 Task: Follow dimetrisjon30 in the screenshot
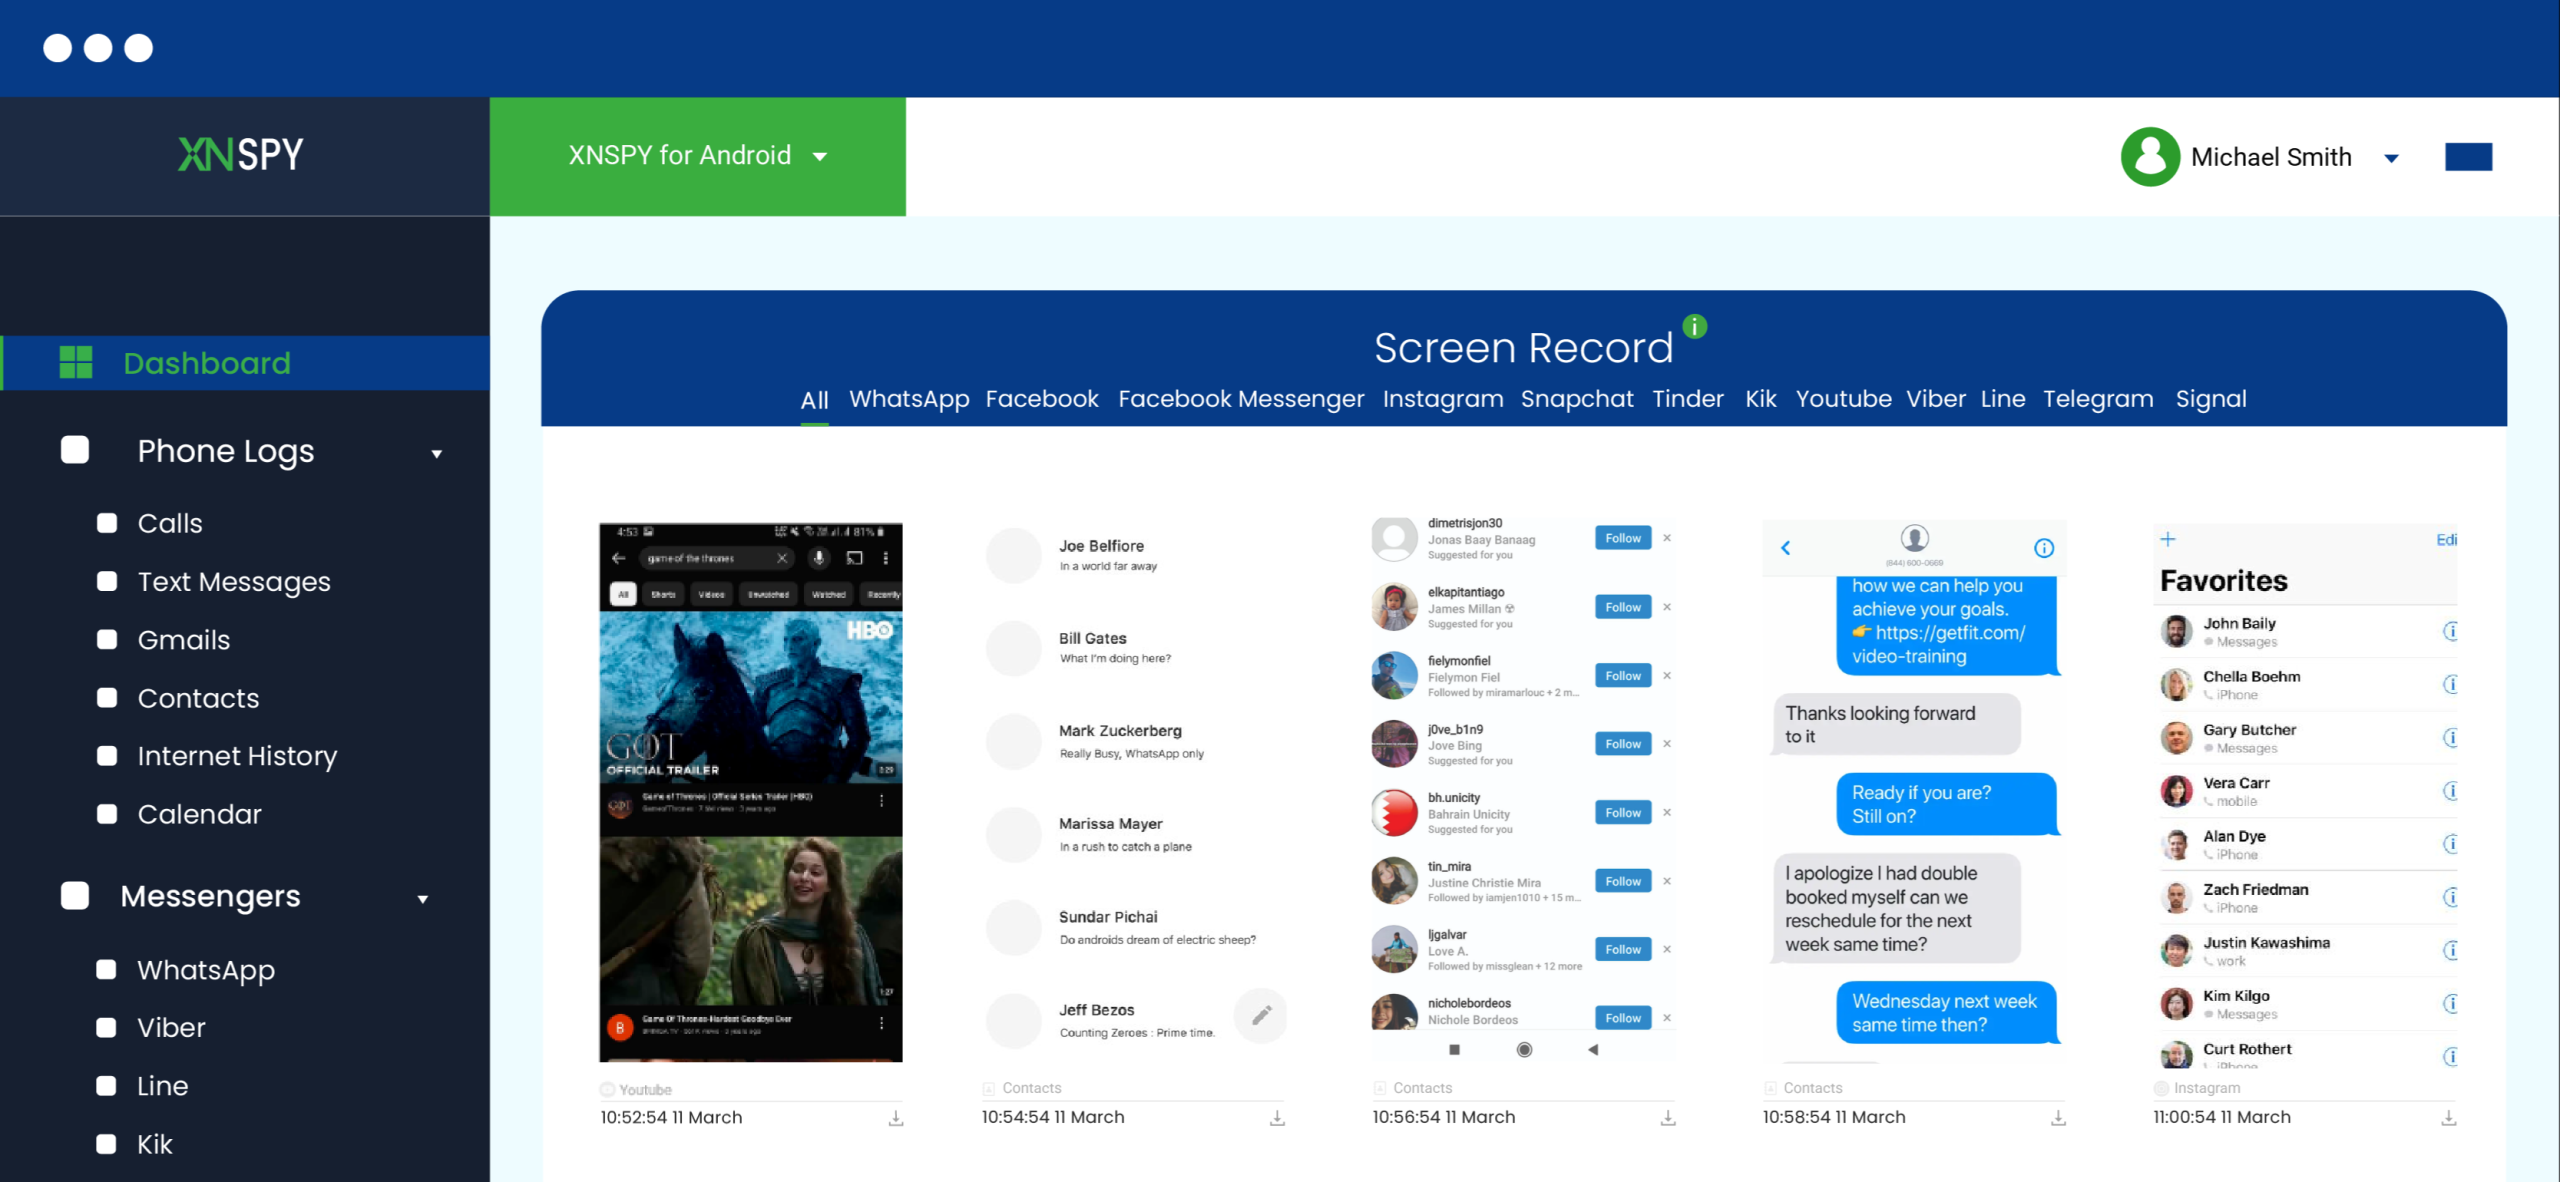click(1623, 538)
